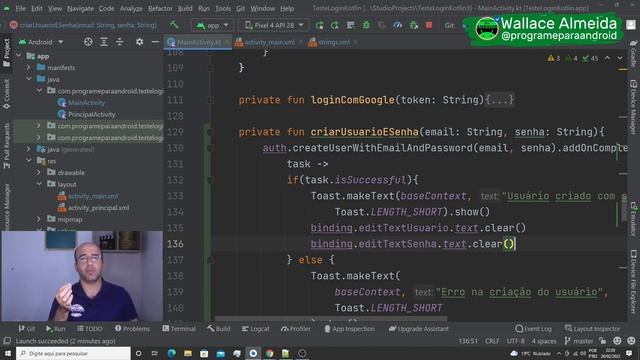The image size is (640, 360).
Task: Toggle fold at line 130 gutter
Action: (211, 148)
